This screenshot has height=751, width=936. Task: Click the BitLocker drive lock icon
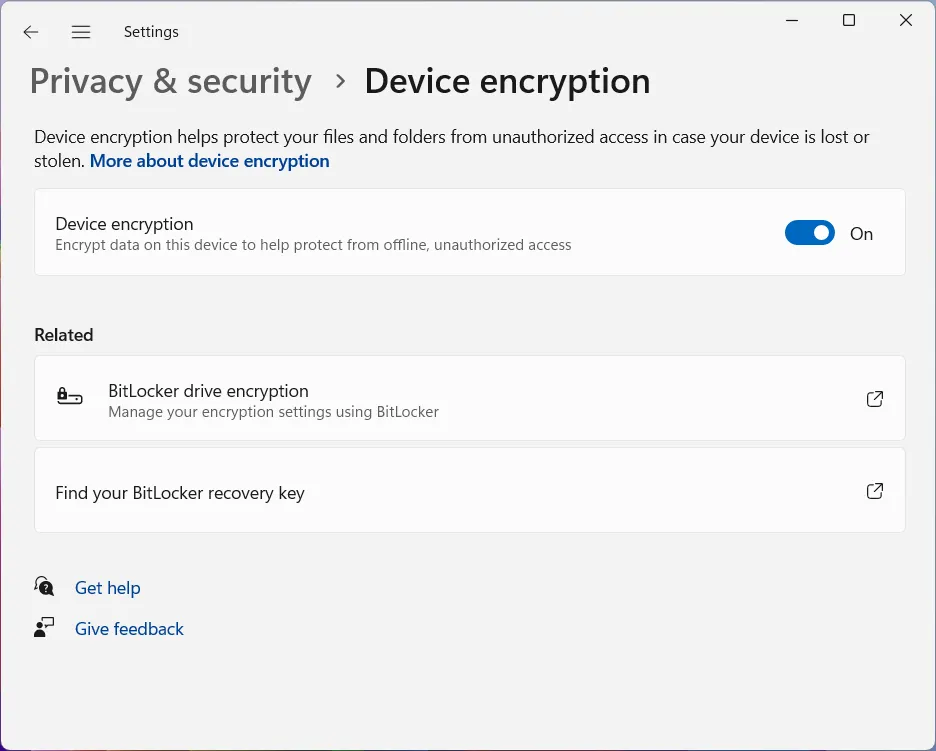click(69, 398)
